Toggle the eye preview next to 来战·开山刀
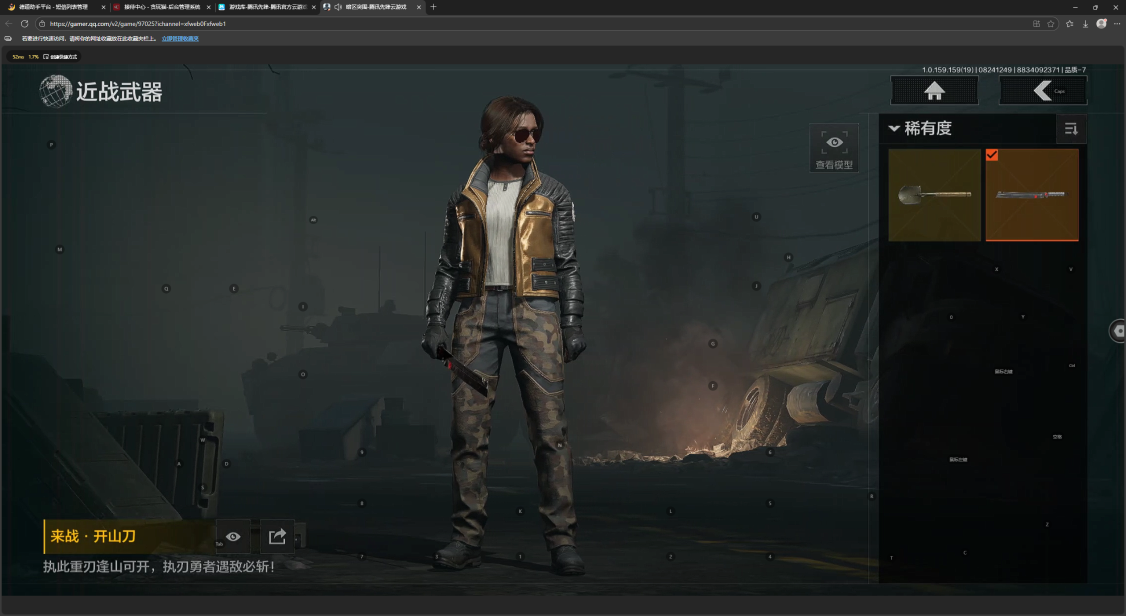This screenshot has height=616, width=1126. tap(233, 536)
